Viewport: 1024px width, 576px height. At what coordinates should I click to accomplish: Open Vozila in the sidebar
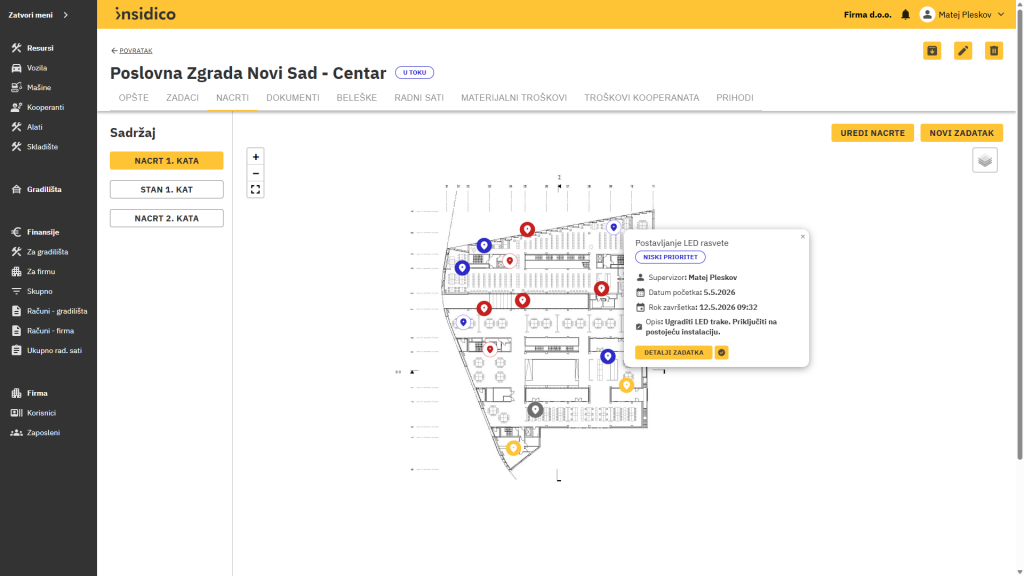click(37, 68)
